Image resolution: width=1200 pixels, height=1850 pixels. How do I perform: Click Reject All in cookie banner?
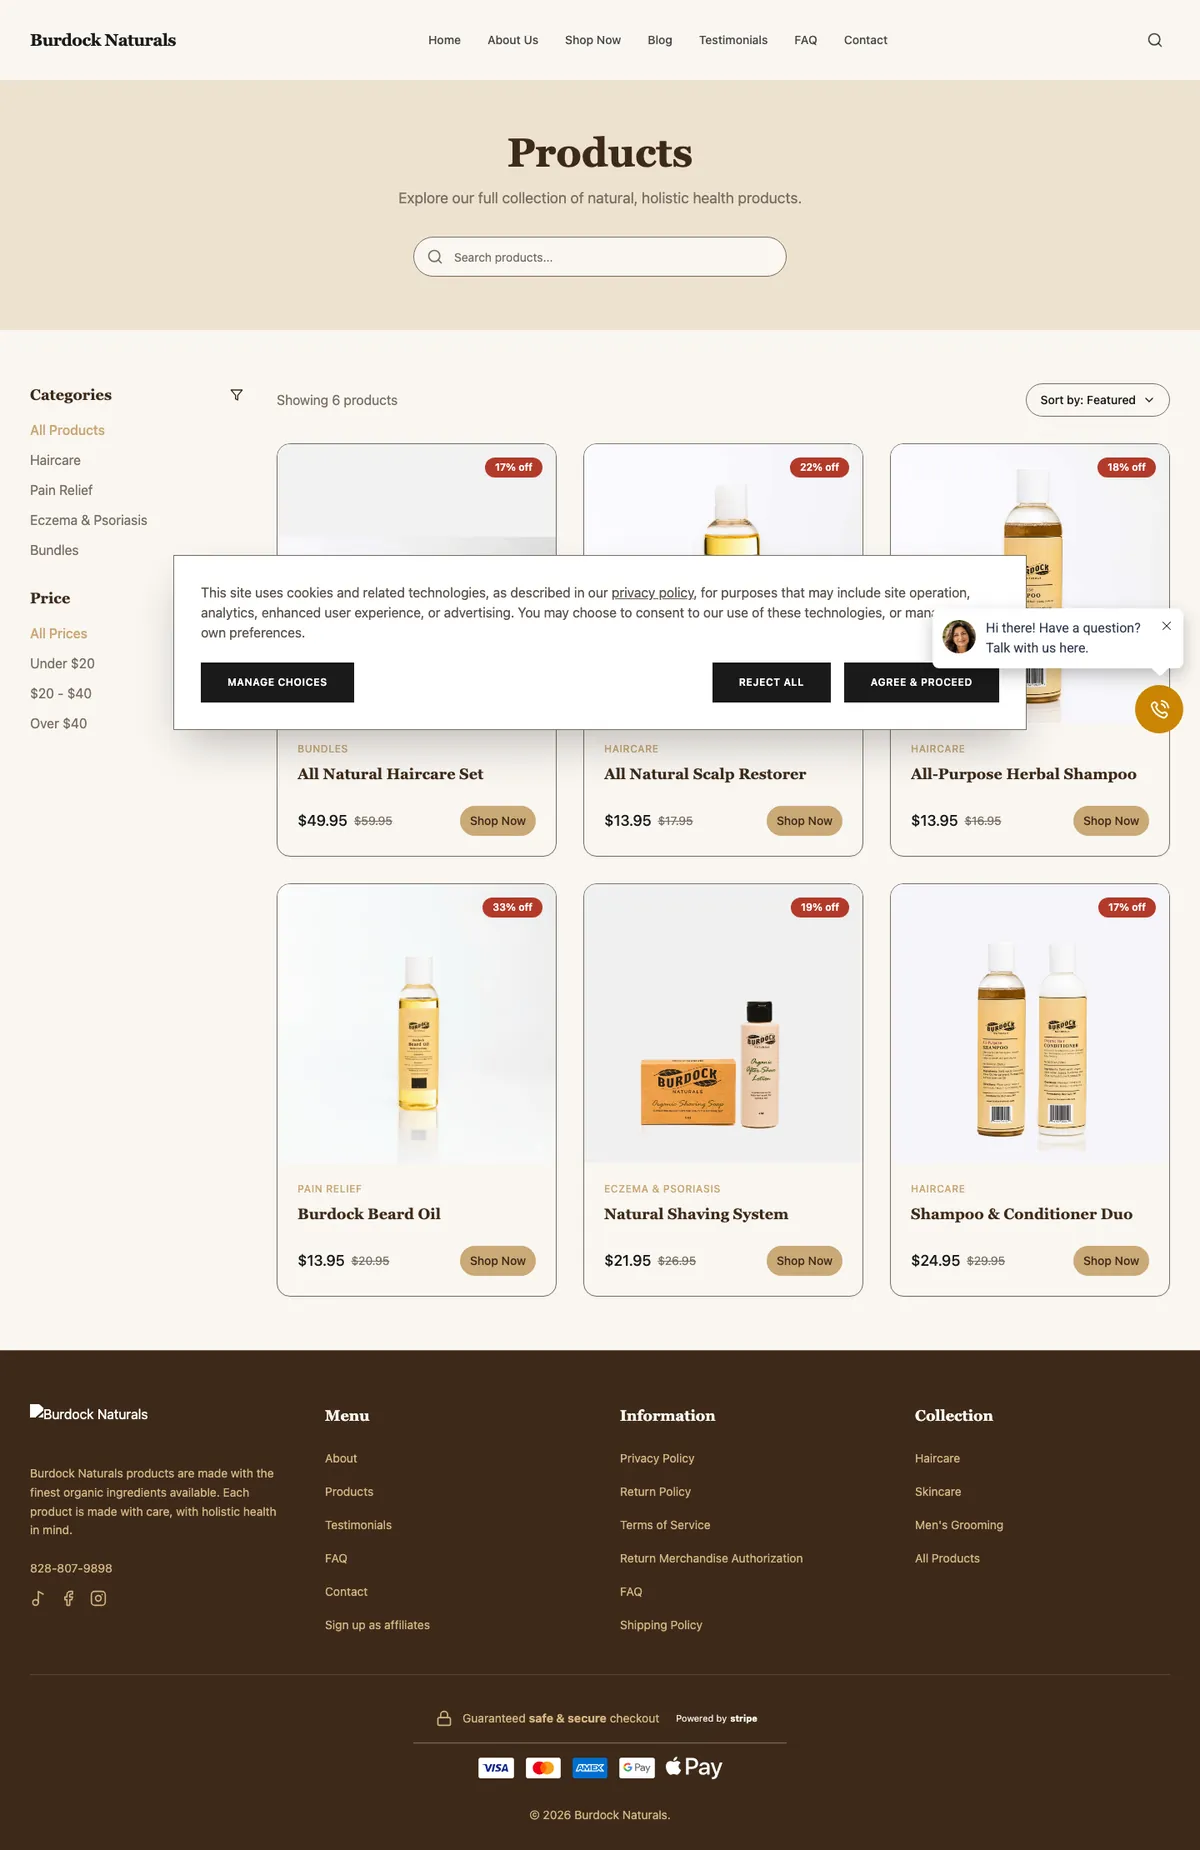point(771,682)
